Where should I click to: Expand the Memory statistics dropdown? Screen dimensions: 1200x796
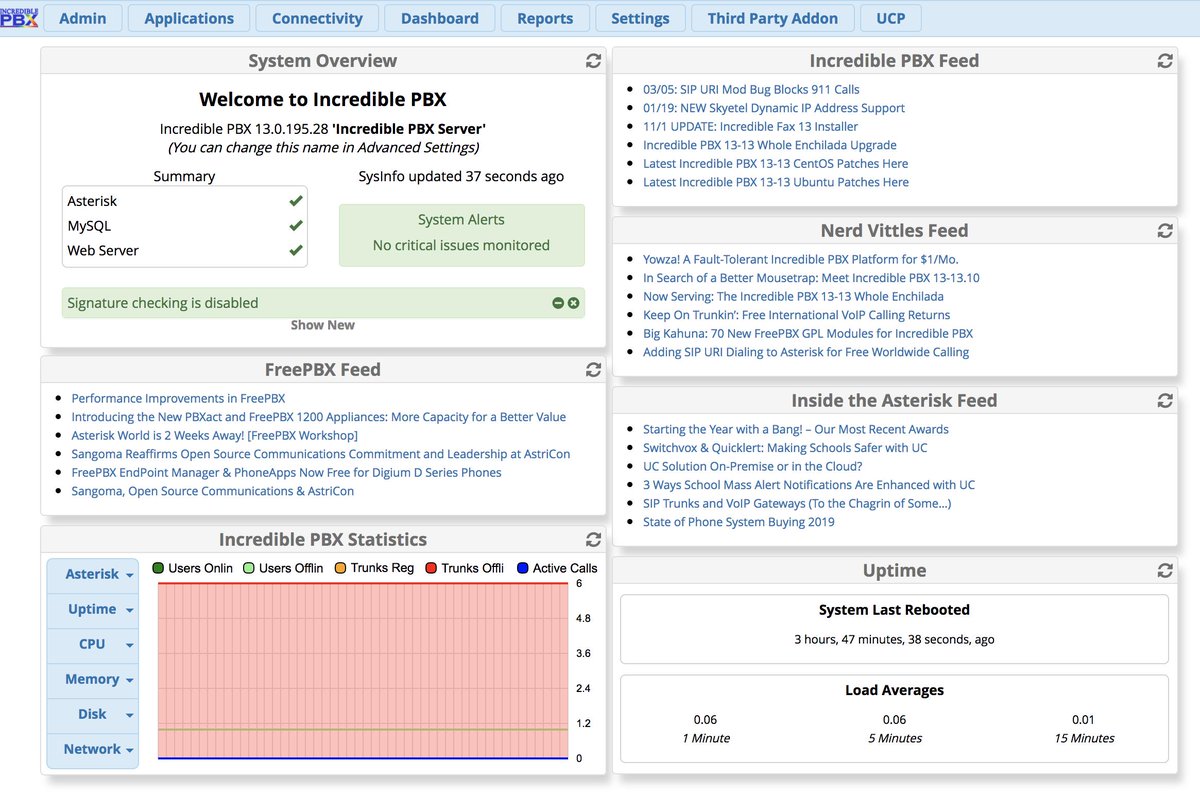click(93, 680)
